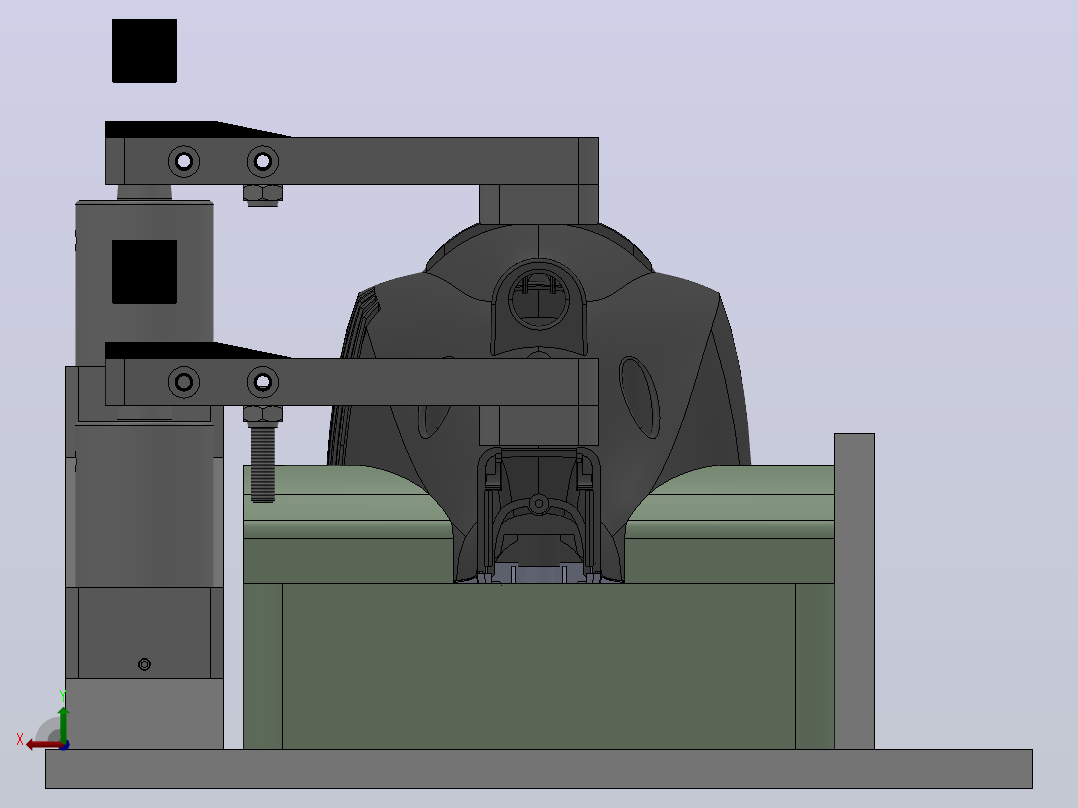The image size is (1078, 808).
Task: Select the circular opening on the dark housing
Action: click(539, 300)
